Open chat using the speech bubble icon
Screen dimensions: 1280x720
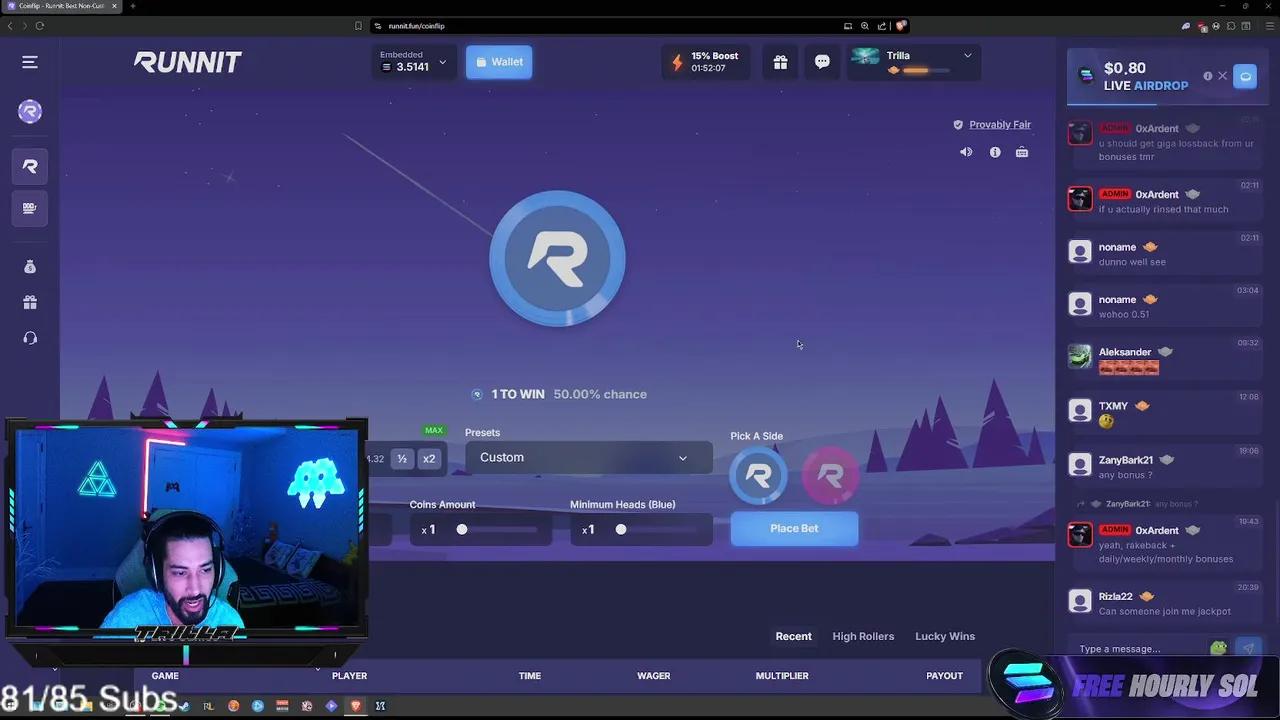tap(822, 61)
